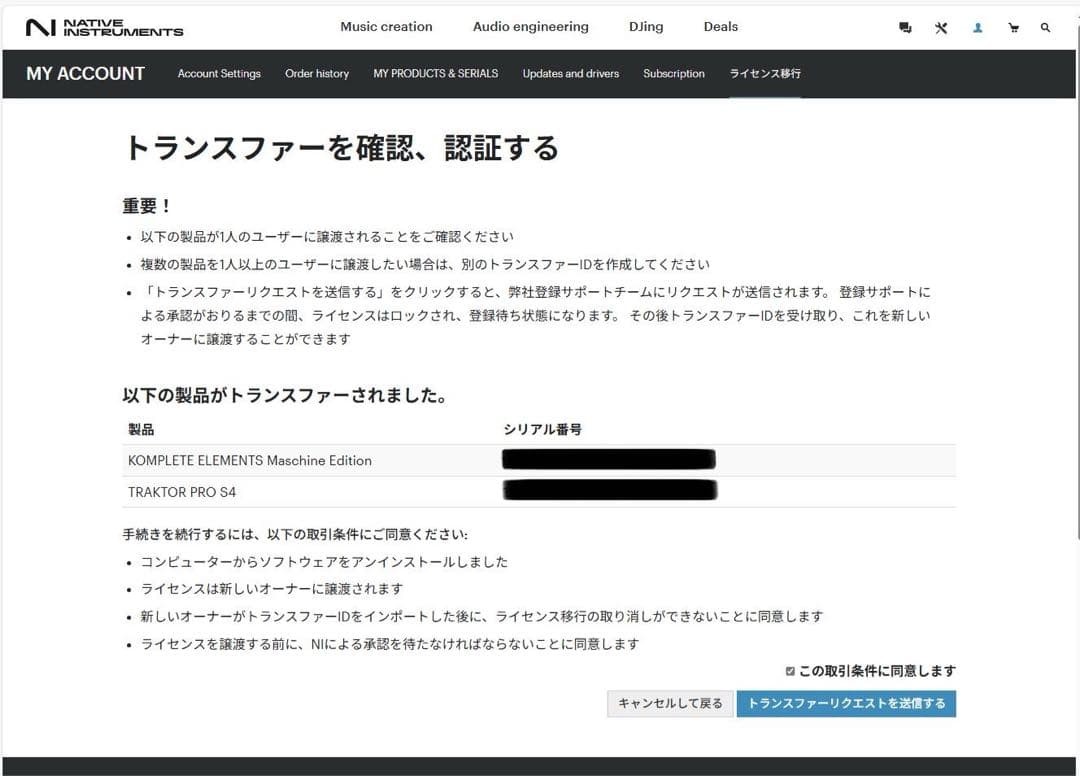
Task: Open the Audio engineering menu
Action: tap(530, 27)
